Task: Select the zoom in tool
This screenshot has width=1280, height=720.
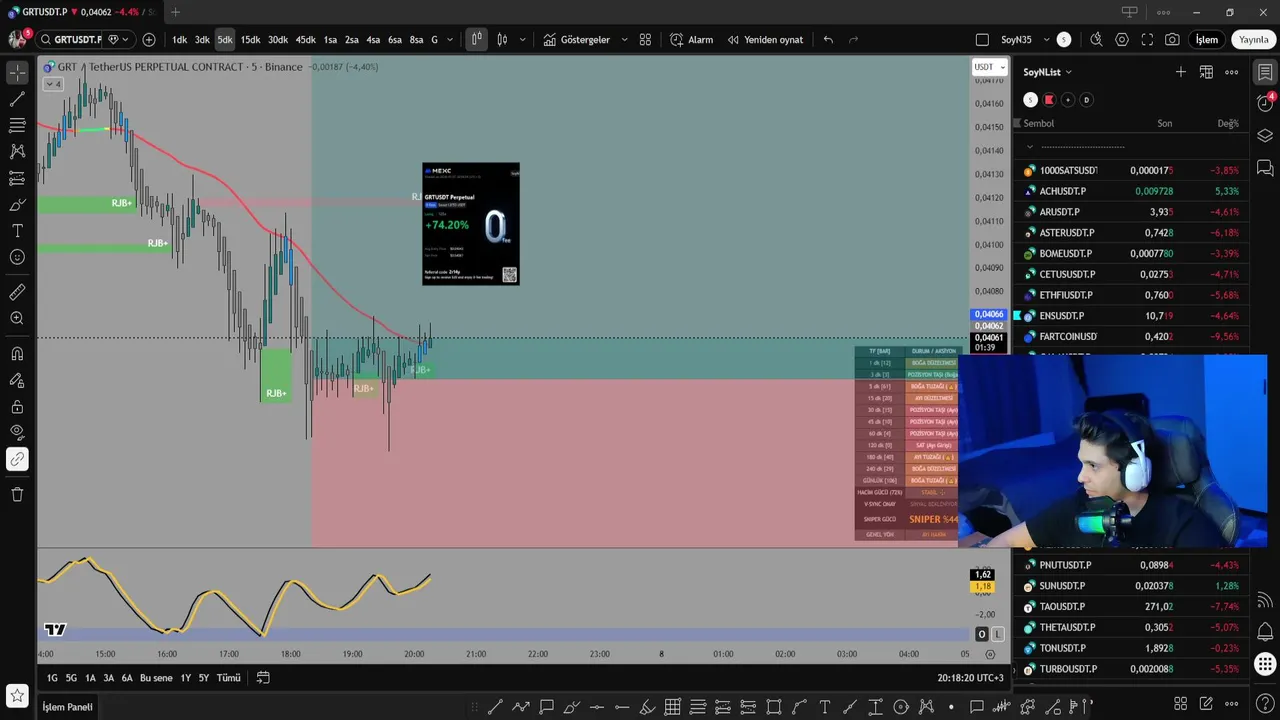Action: pyautogui.click(x=17, y=318)
